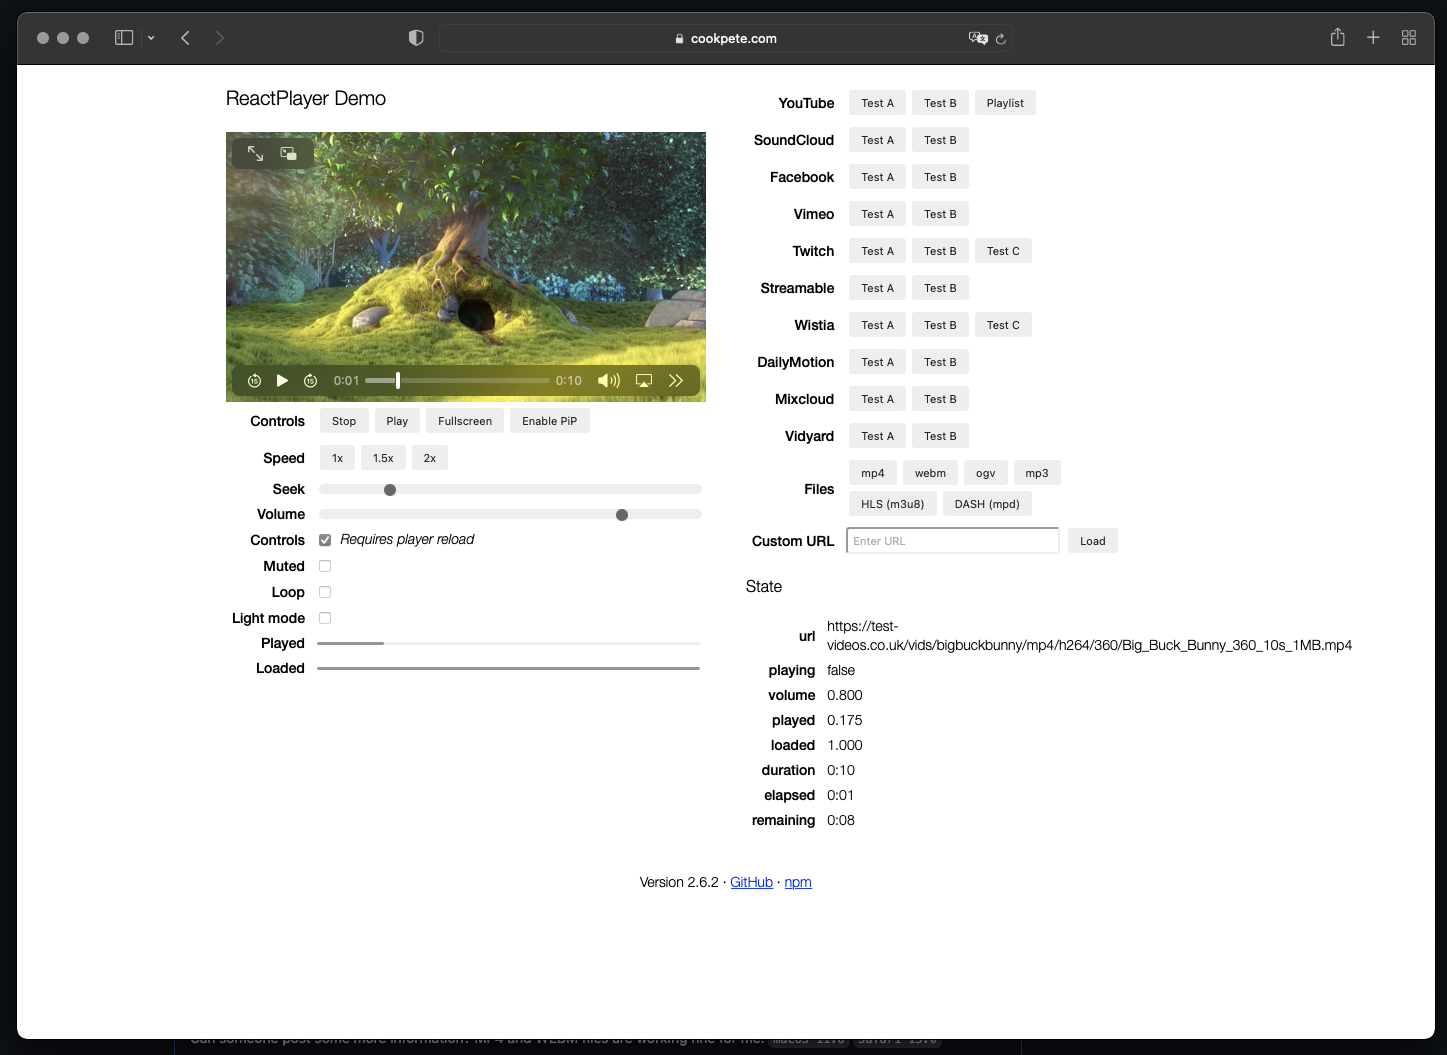Enable Light mode
1447x1055 pixels.
(325, 618)
